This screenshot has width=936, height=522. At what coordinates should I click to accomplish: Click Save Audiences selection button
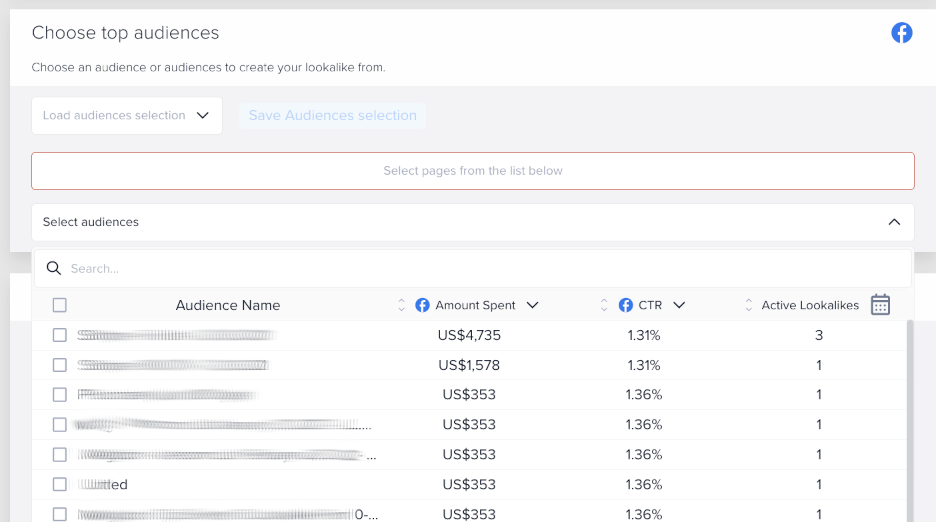pos(332,116)
